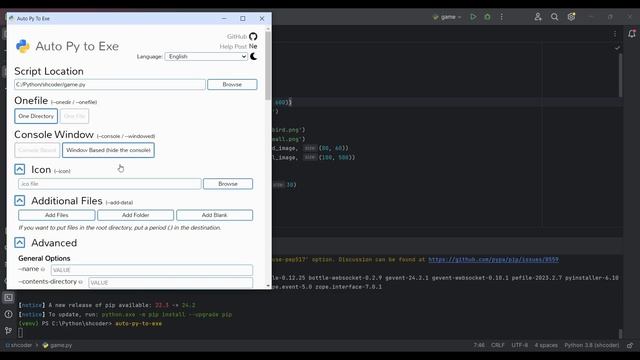640x360 pixels.
Task: Open PyCharm notifications bell
Action: coord(632,33)
